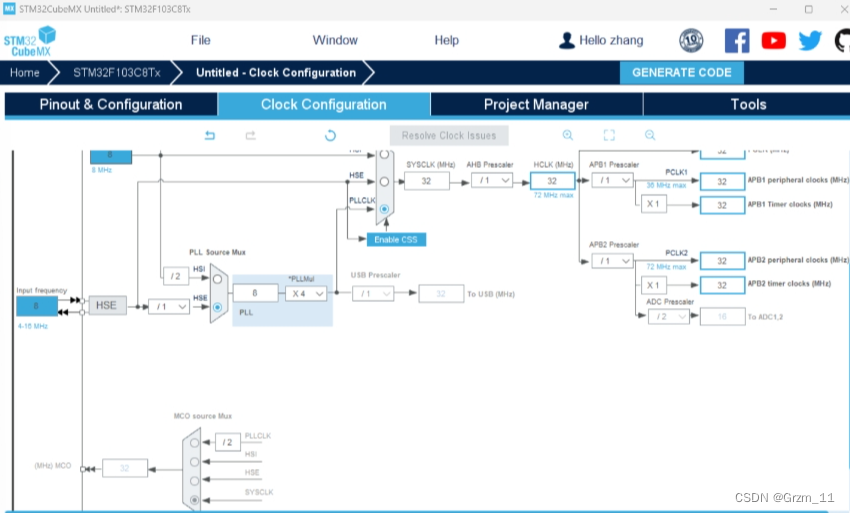Switch to Clock Configuration tab
This screenshot has height=513, width=850.
tap(324, 104)
